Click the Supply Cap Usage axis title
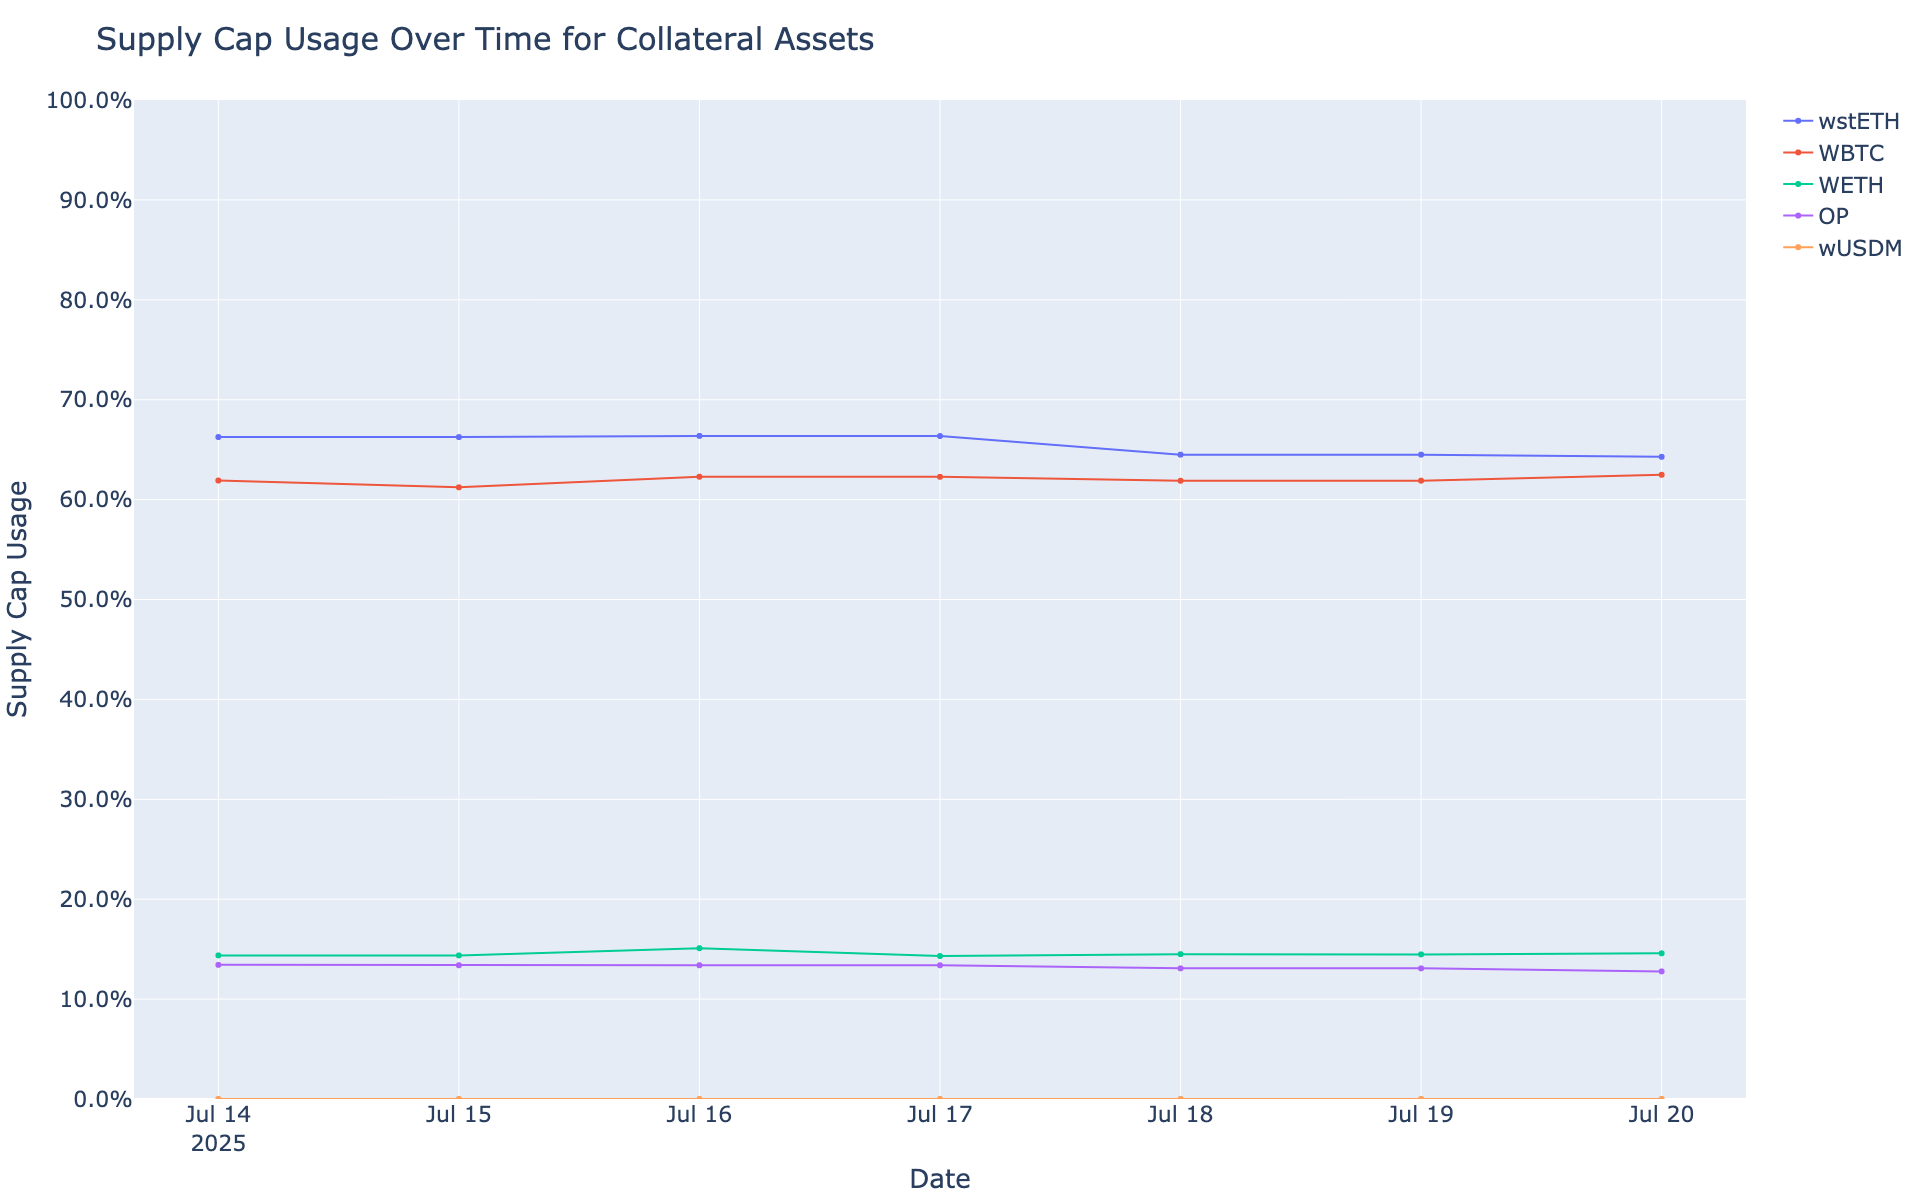This screenshot has width=1920, height=1200. (19, 598)
